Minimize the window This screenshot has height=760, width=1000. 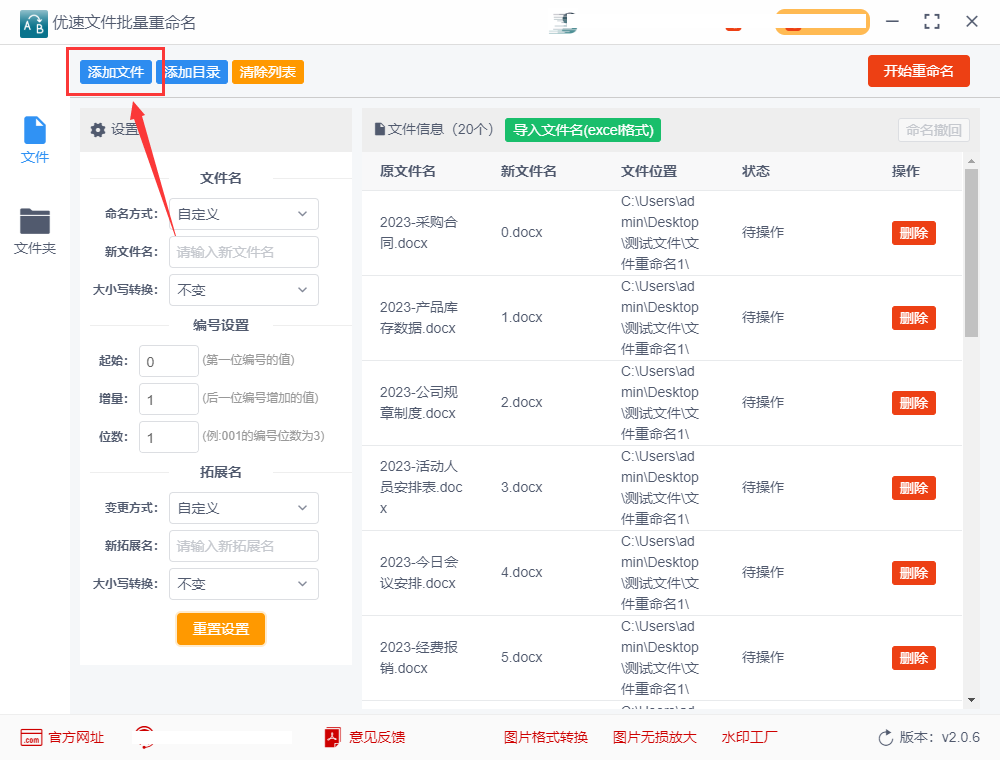point(892,22)
